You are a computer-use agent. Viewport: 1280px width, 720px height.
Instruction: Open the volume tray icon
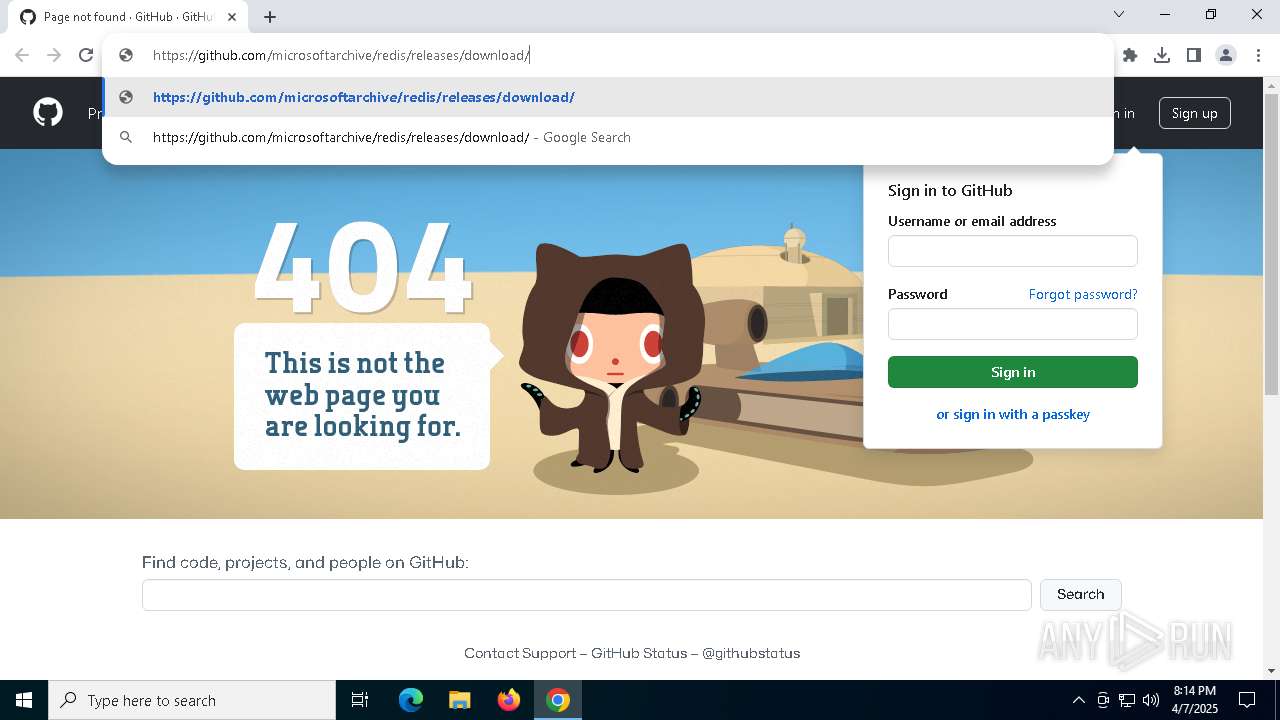click(1151, 700)
